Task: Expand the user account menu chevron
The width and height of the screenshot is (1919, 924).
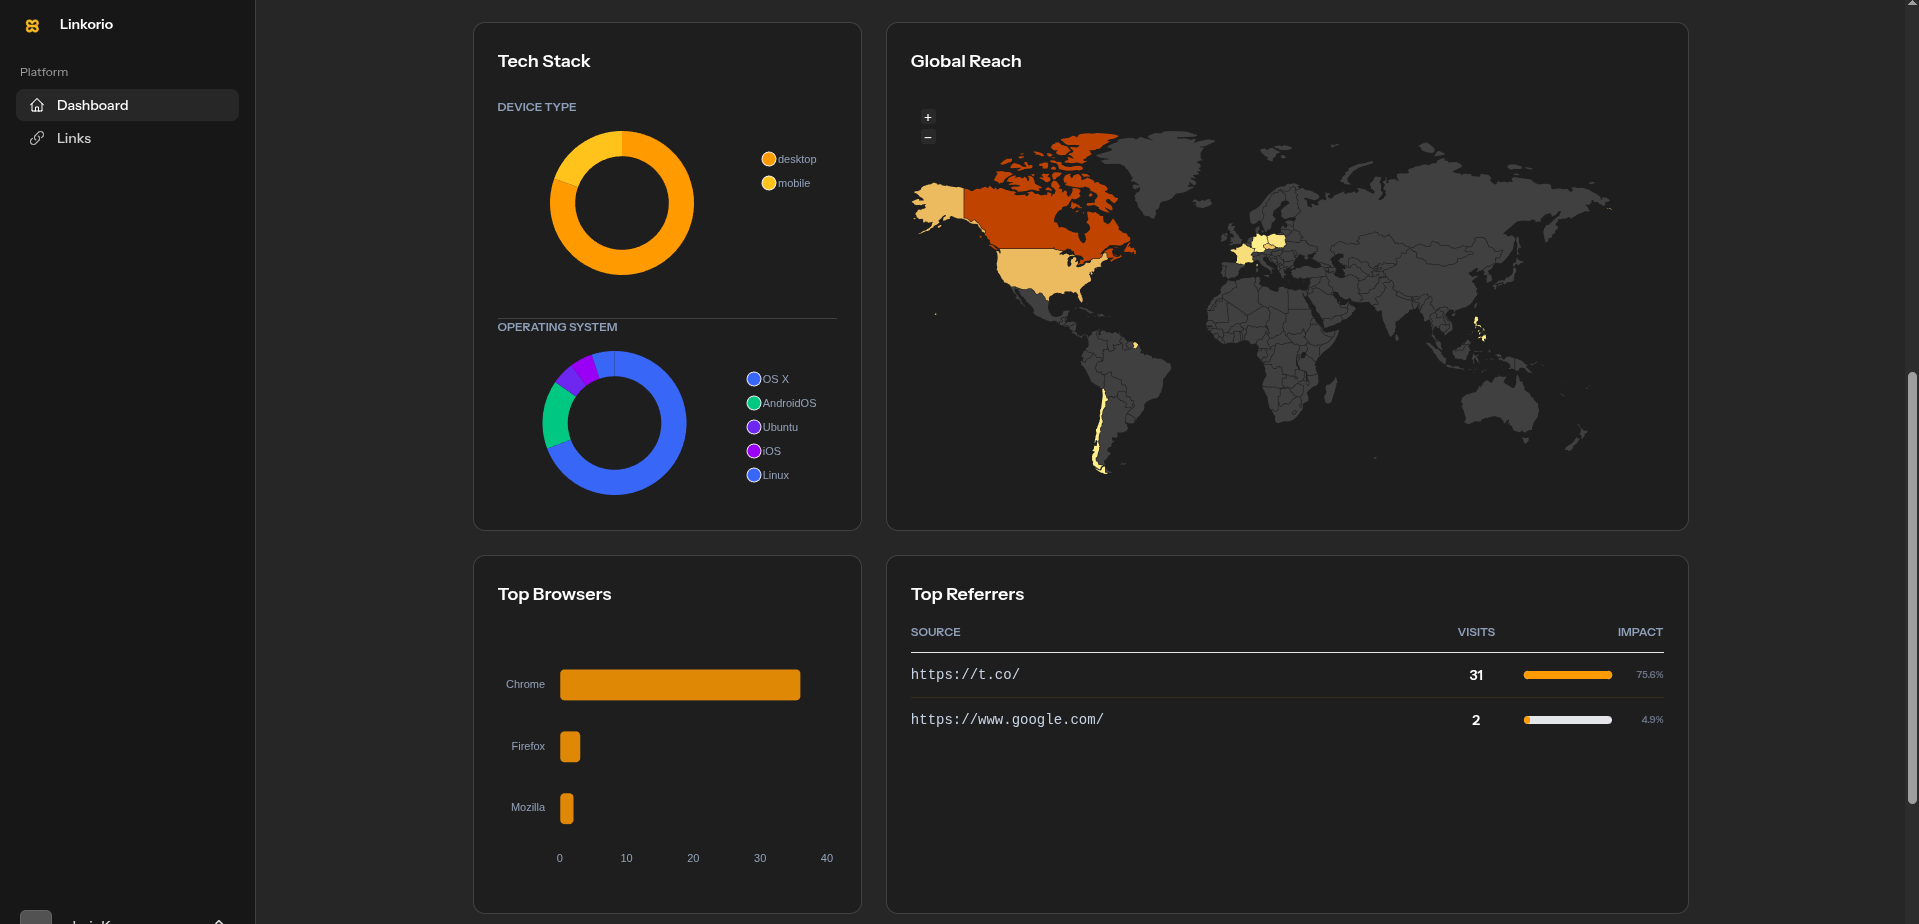Action: 218,919
